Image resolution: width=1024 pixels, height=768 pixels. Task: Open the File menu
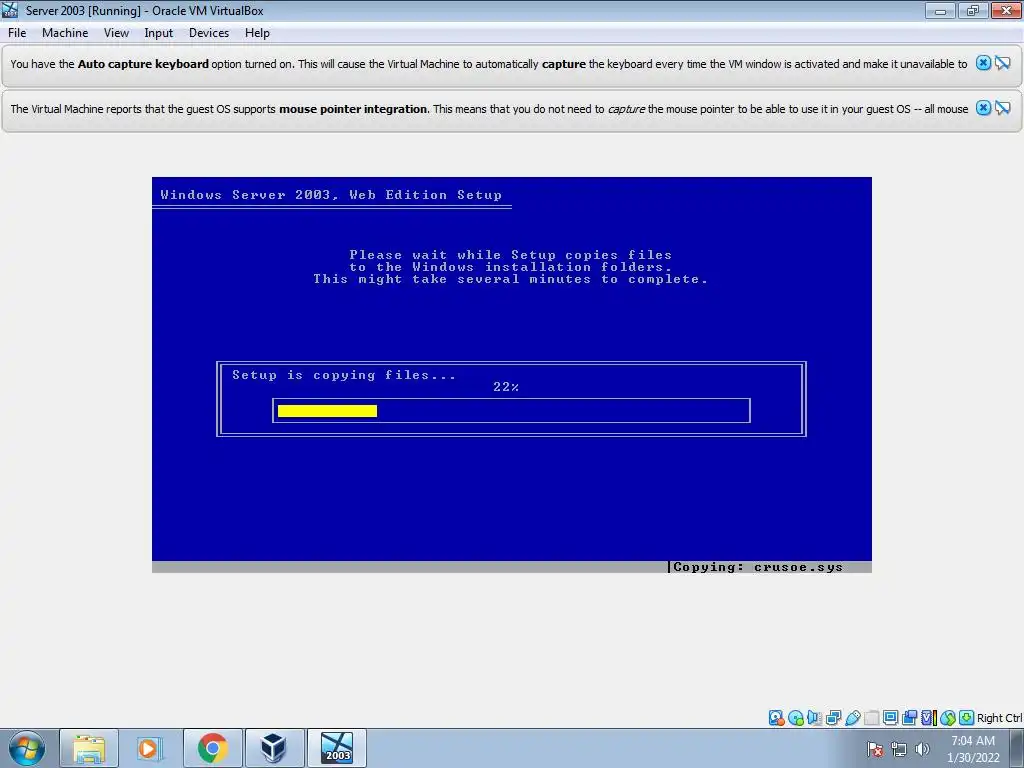point(17,33)
